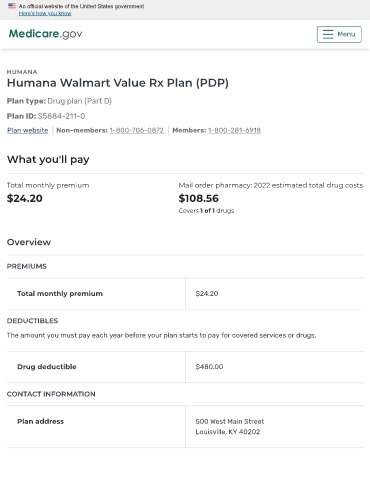The height and width of the screenshot is (480, 370).
Task: Click the DEDUCTIBLES section label
Action: 32,321
